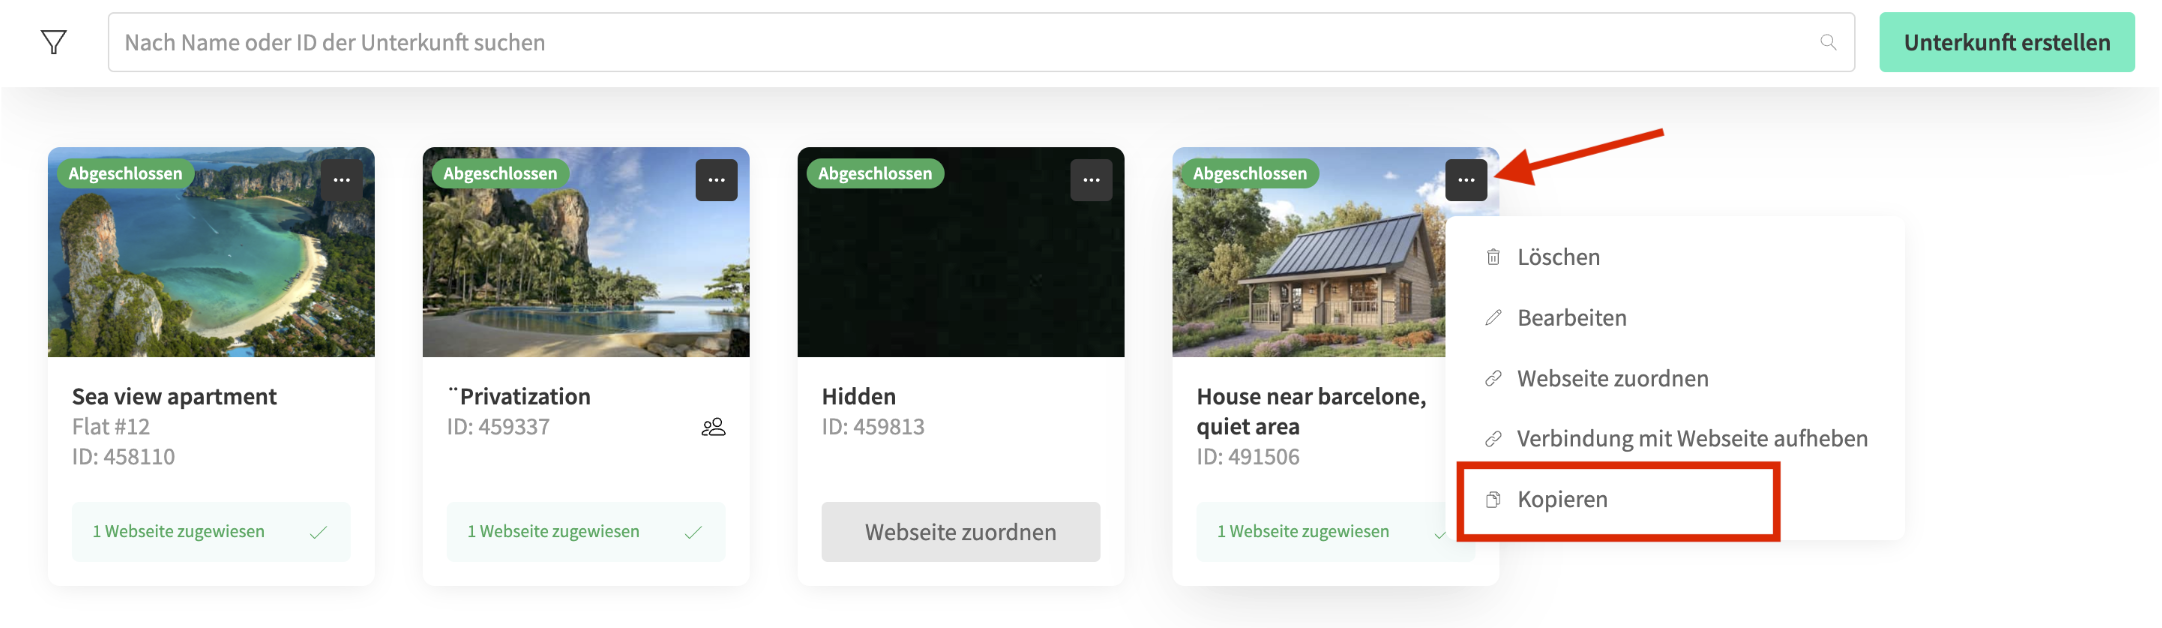The height and width of the screenshot is (628, 2162).
Task: Click the ID: 458110 text
Action: 123,457
